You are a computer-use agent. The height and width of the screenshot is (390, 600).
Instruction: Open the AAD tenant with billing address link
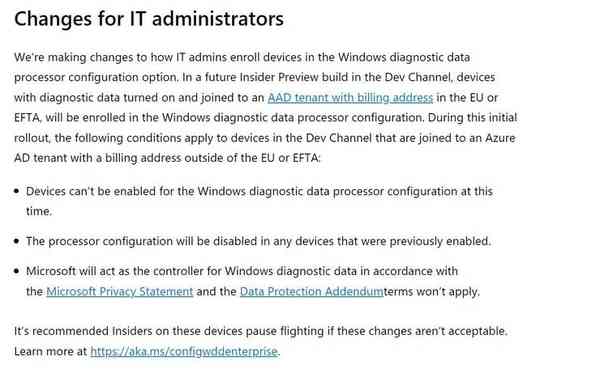point(350,98)
